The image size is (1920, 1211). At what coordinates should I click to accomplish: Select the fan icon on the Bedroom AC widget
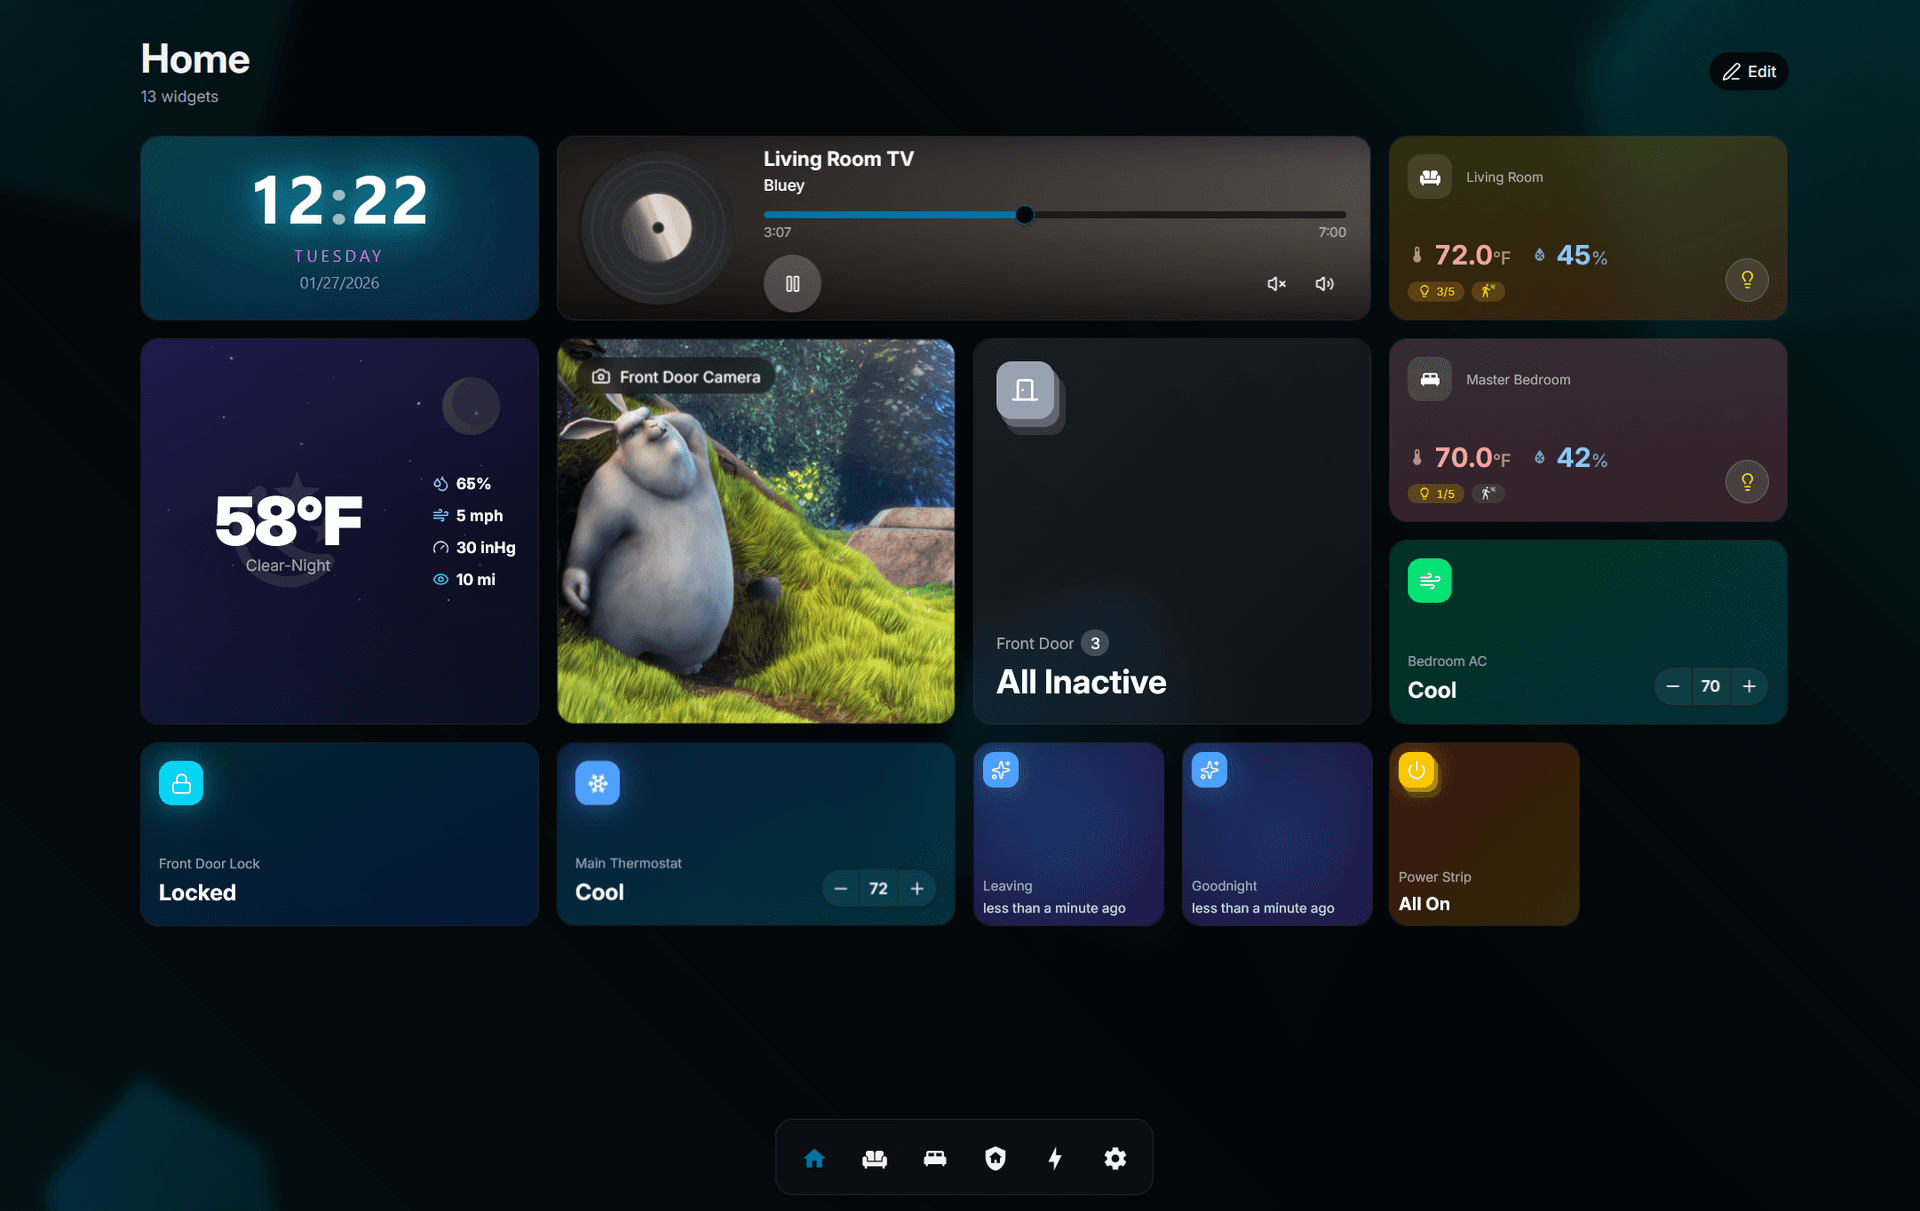click(1429, 580)
